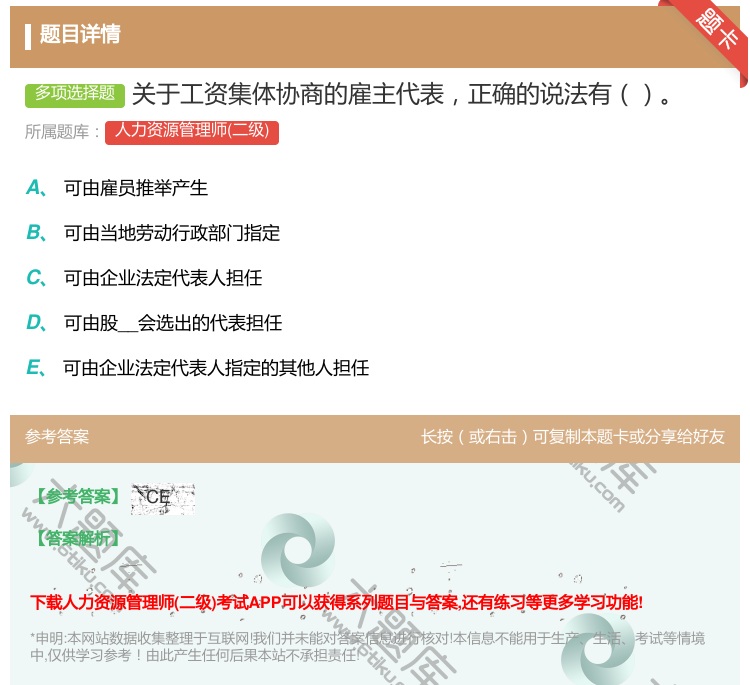Click the 参考答案 section header
The height and width of the screenshot is (685, 750).
(x=57, y=437)
